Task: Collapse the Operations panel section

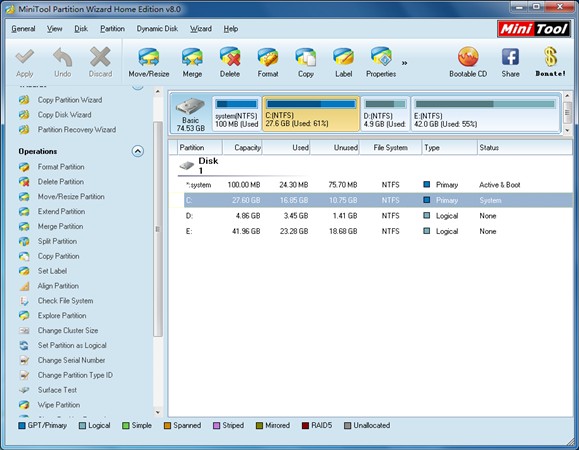Action: [x=138, y=151]
